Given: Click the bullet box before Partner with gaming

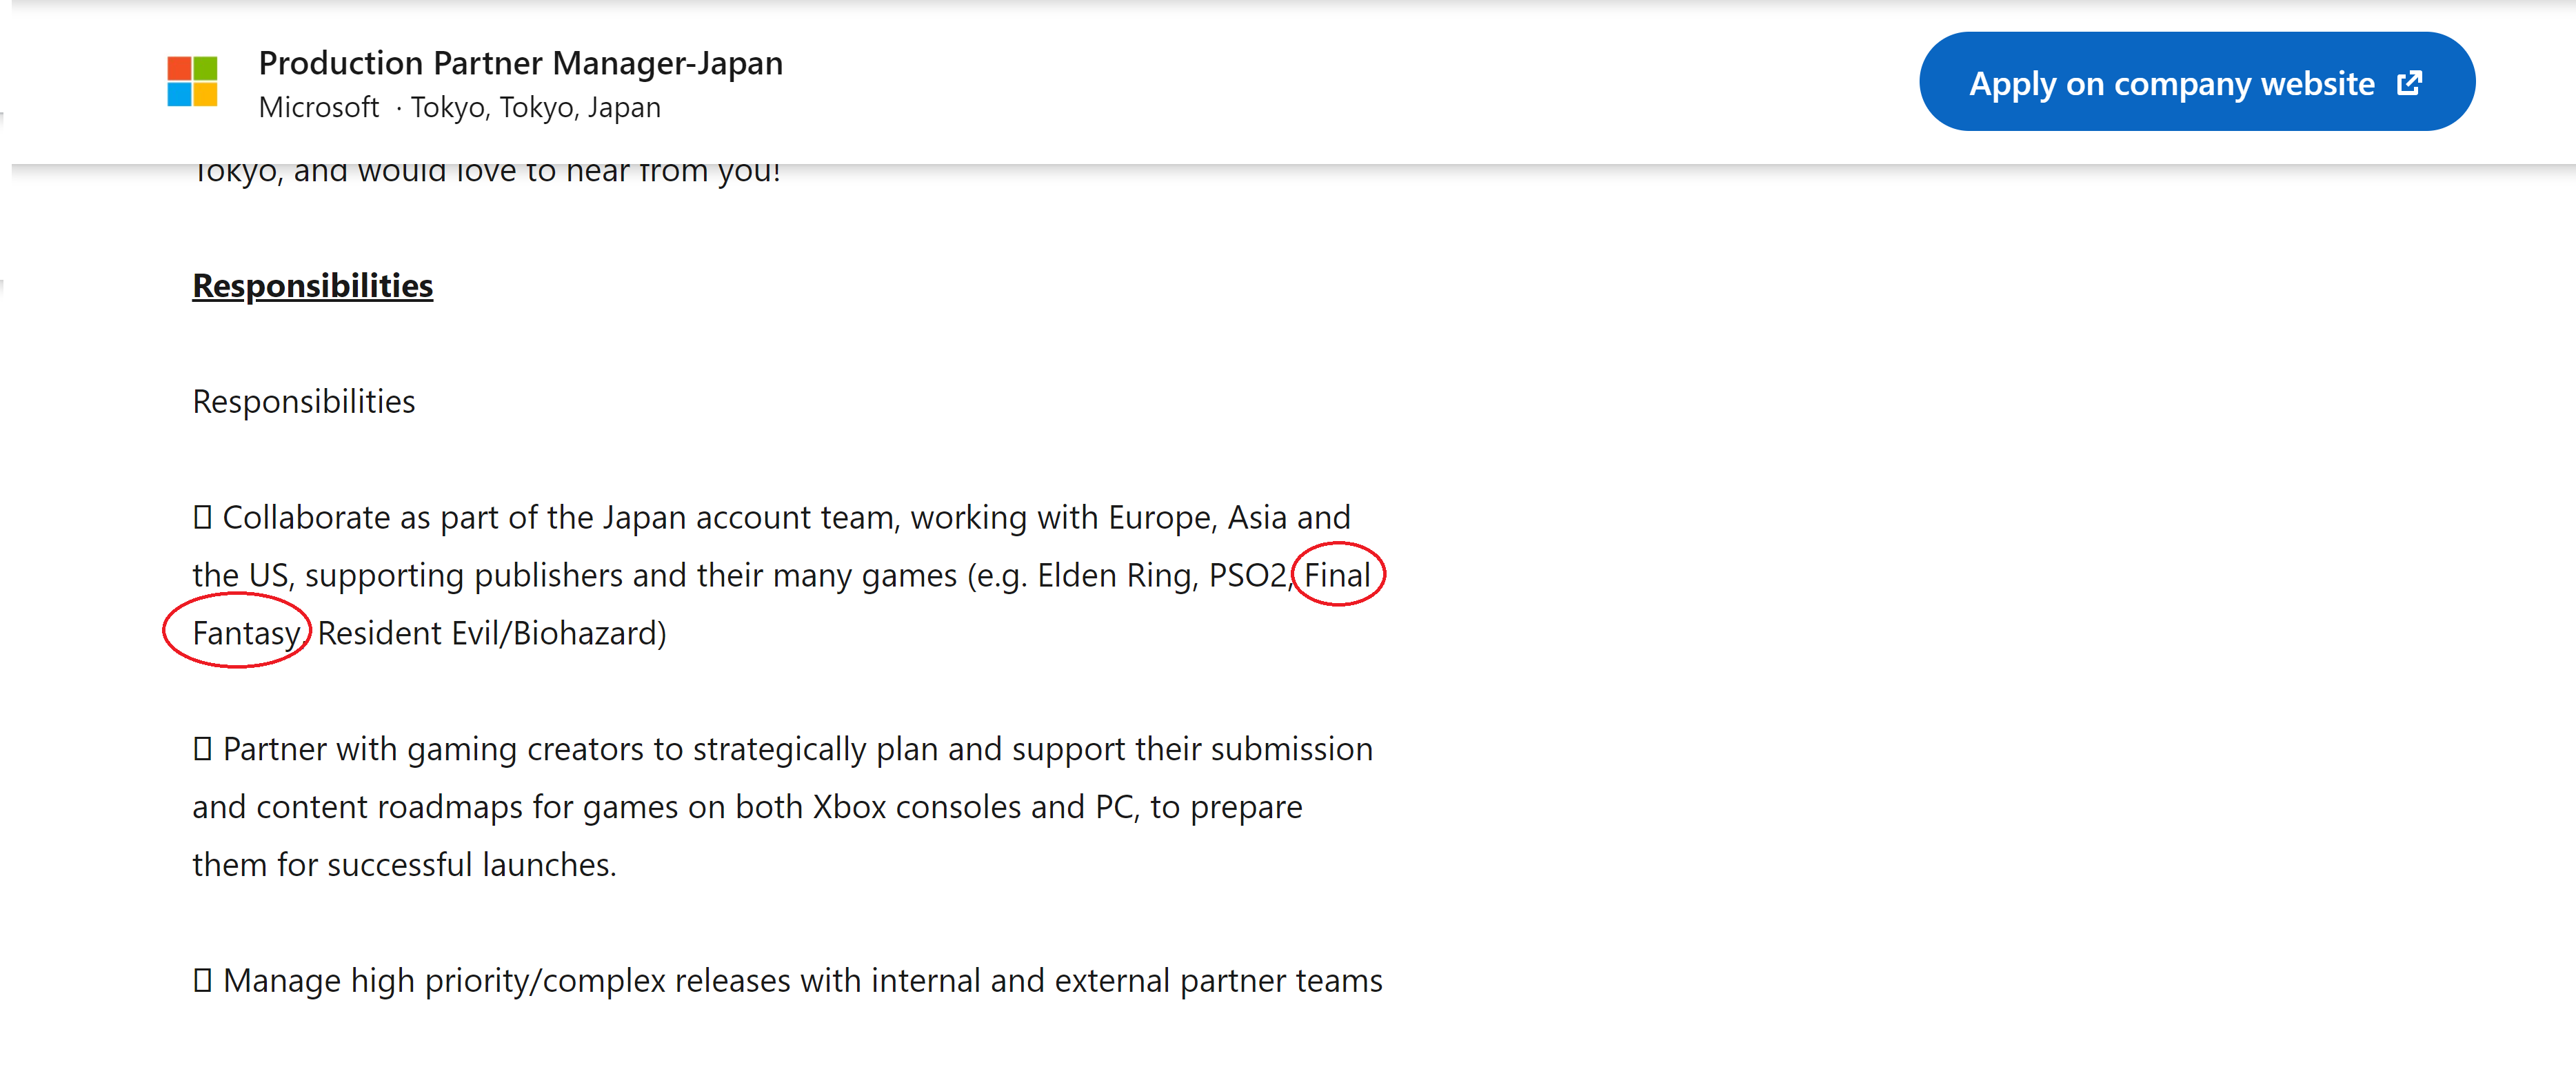Looking at the screenshot, I should point(202,749).
